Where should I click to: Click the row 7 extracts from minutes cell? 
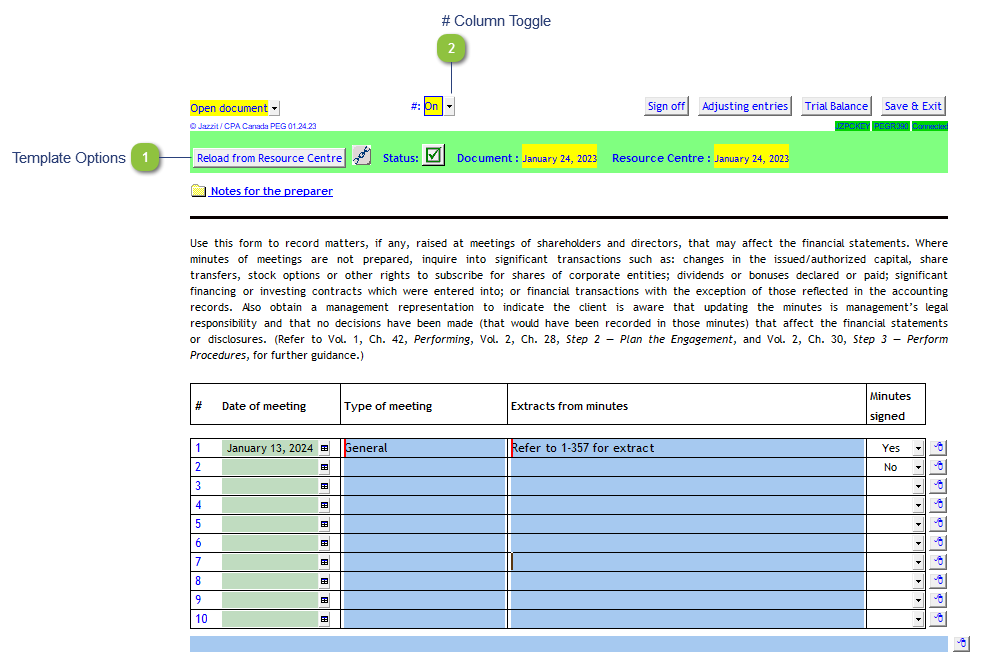[688, 562]
